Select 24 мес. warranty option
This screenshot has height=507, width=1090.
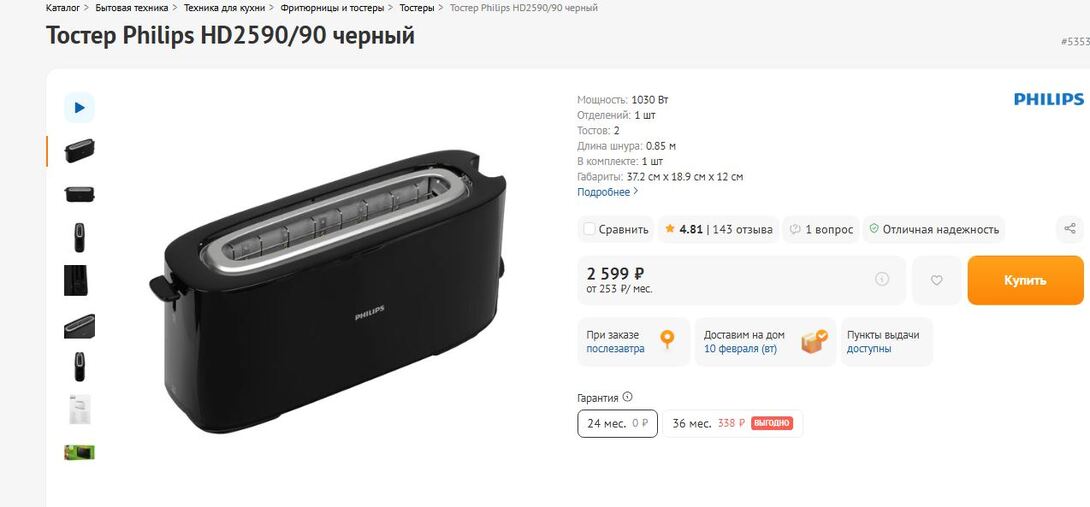pyautogui.click(x=617, y=423)
